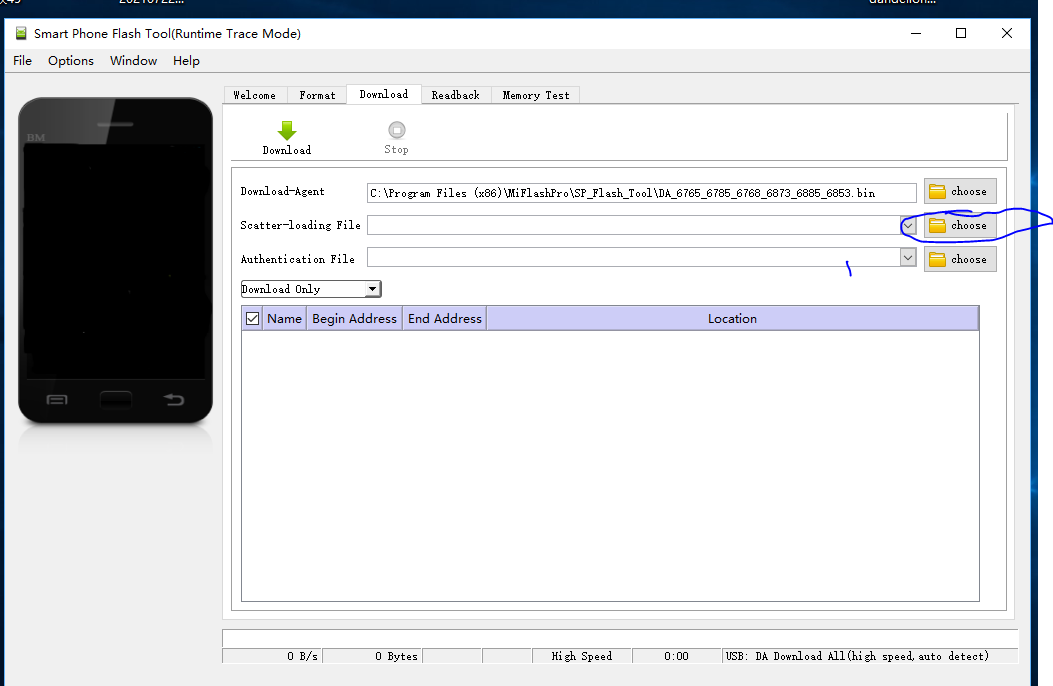Choose a Download-Agent file
The width and height of the screenshot is (1053, 686).
click(960, 191)
